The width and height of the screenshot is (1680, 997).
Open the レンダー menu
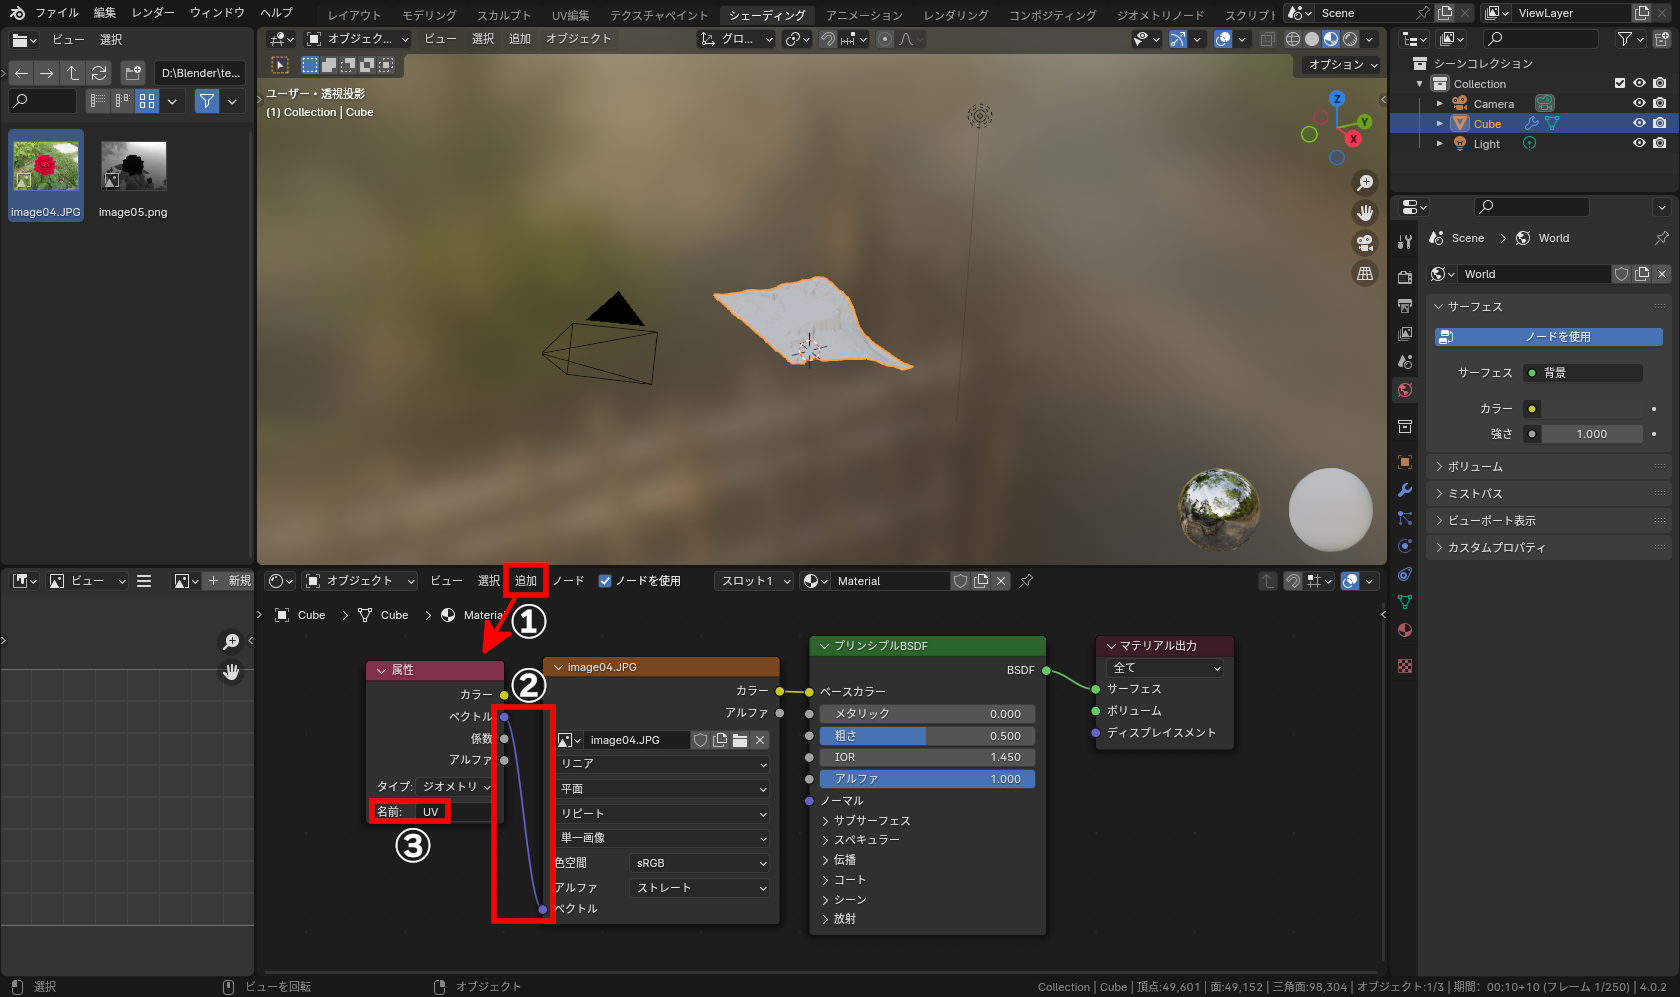(x=153, y=13)
